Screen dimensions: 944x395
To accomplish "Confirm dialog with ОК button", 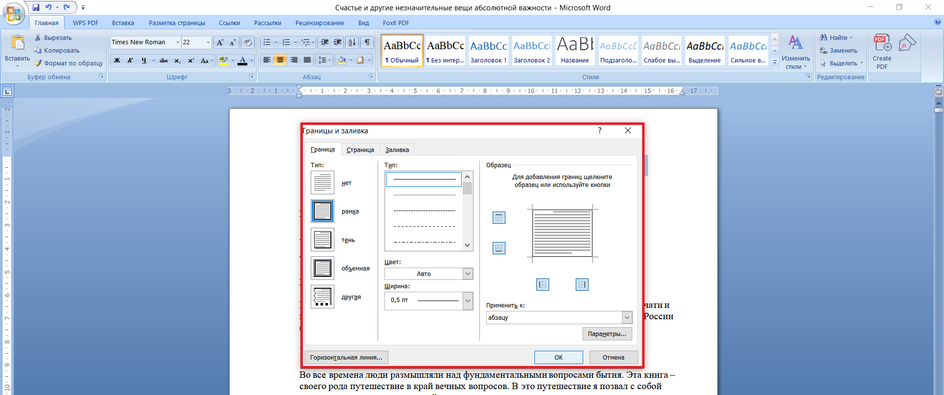I will [559, 357].
